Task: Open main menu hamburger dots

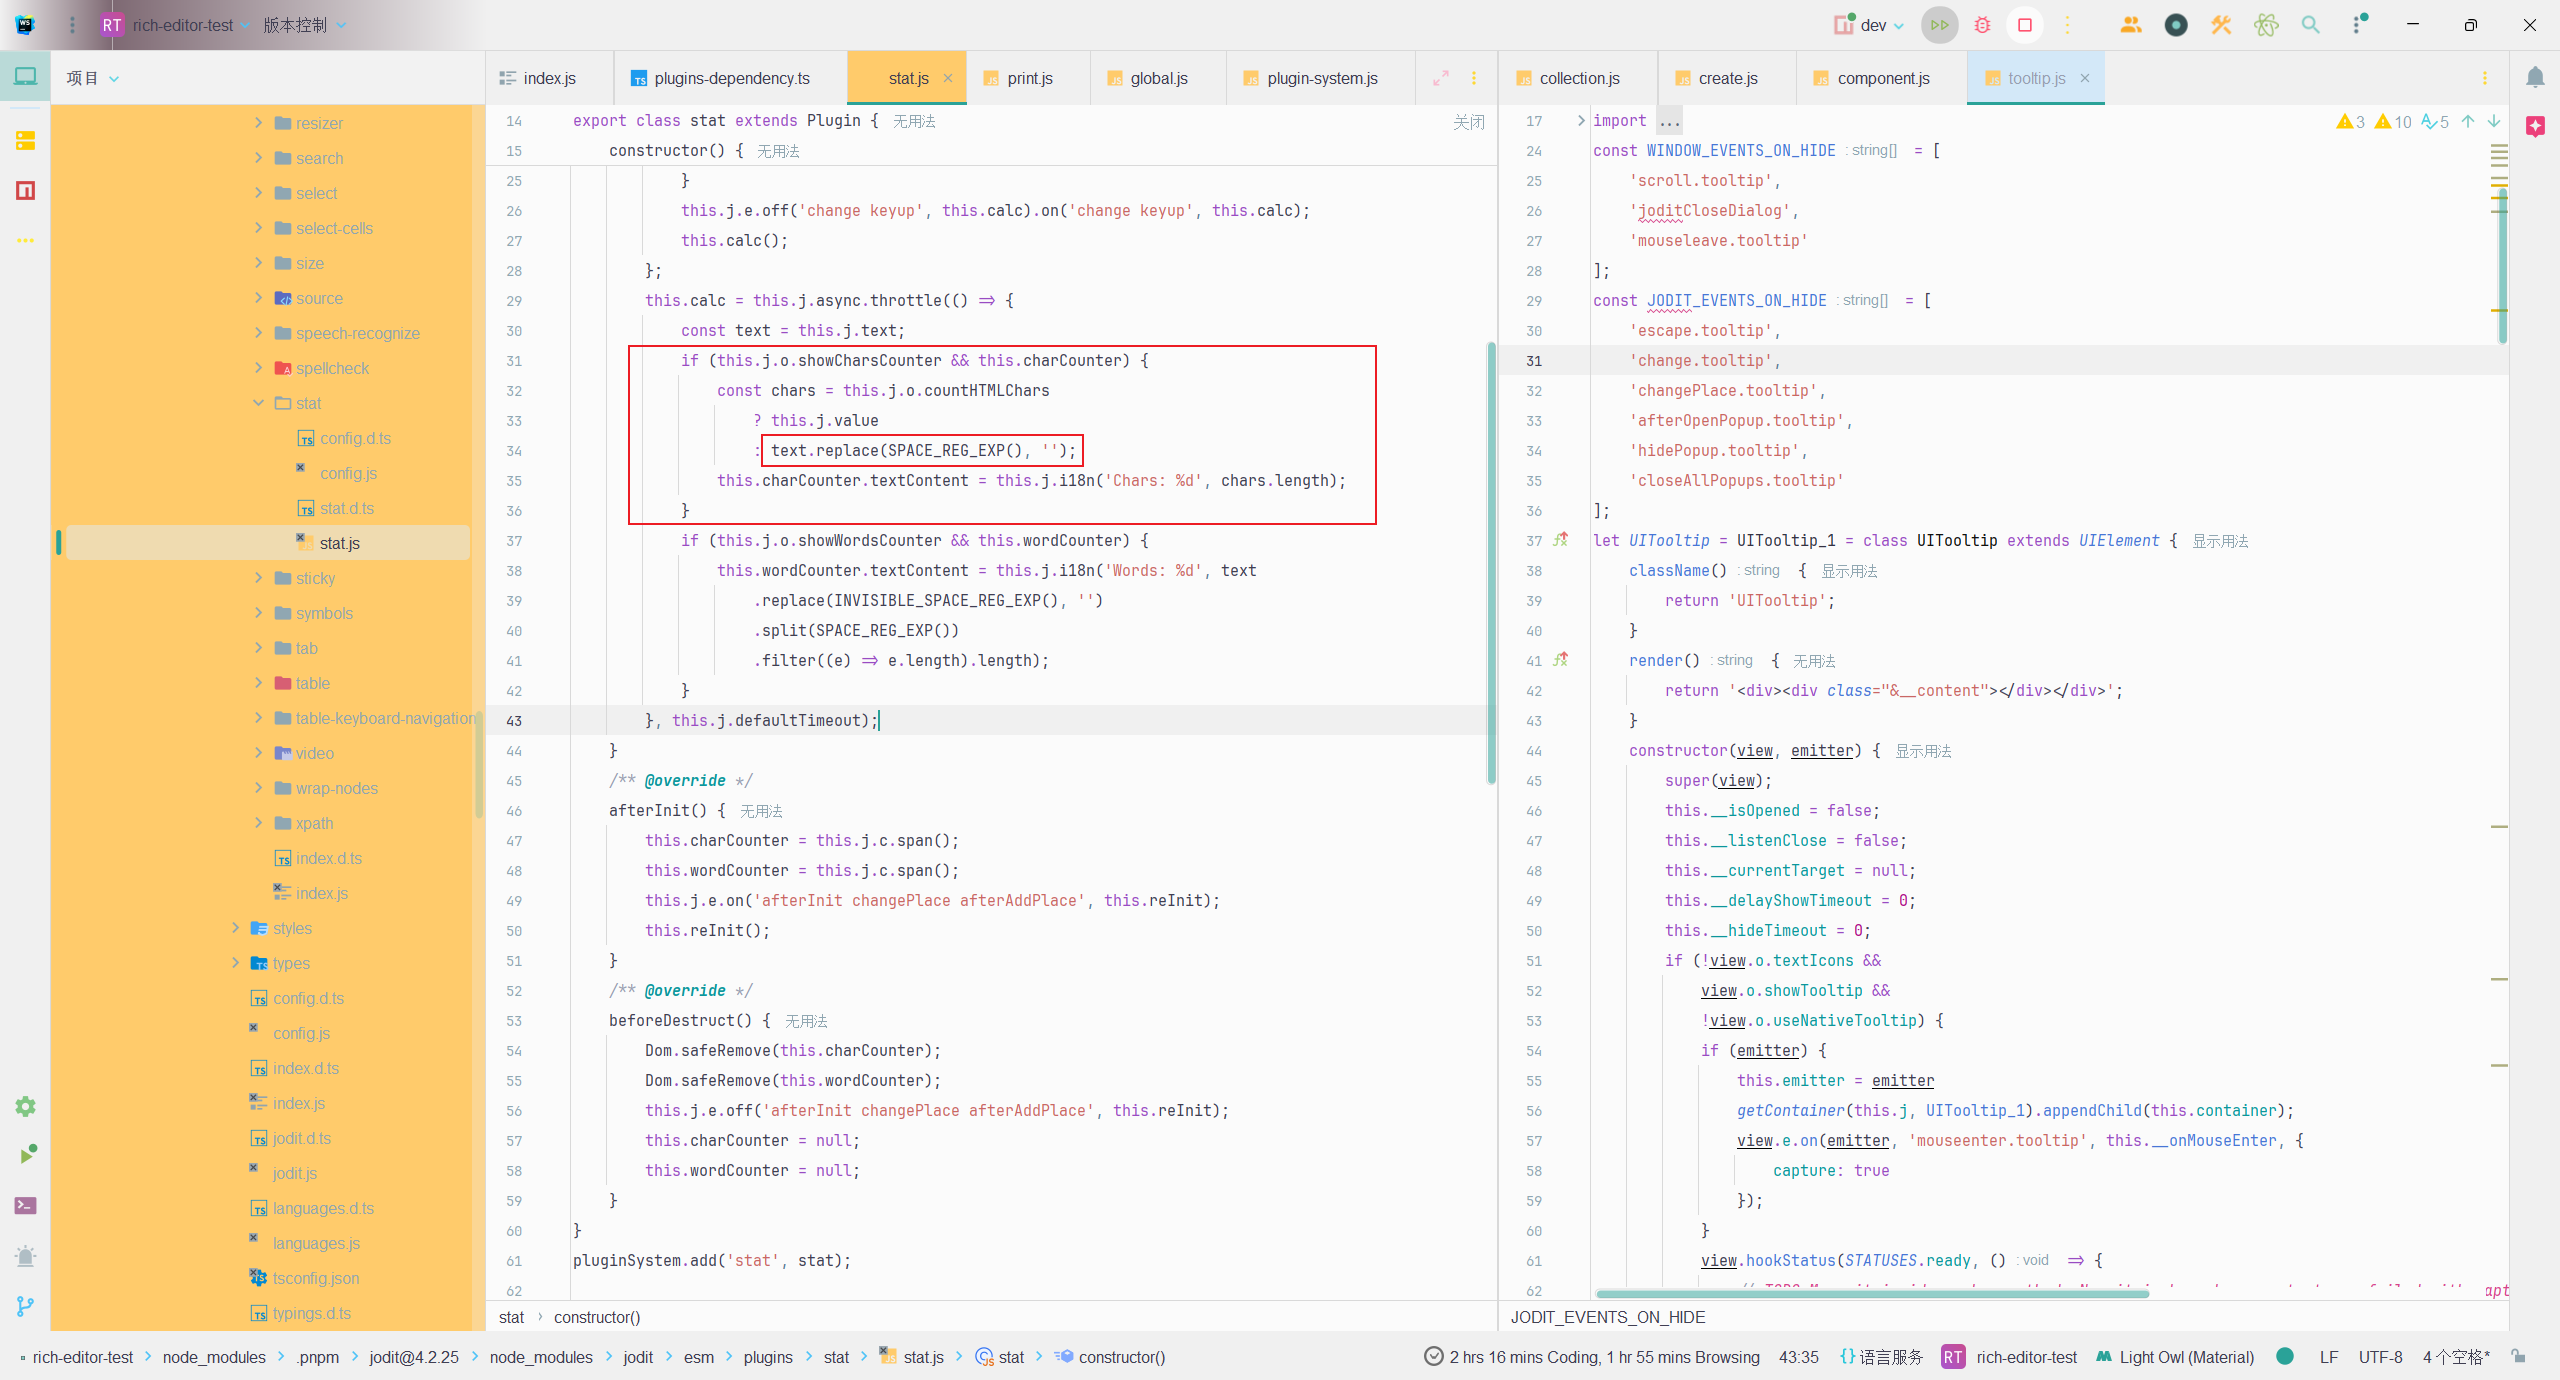Action: coord(71,25)
